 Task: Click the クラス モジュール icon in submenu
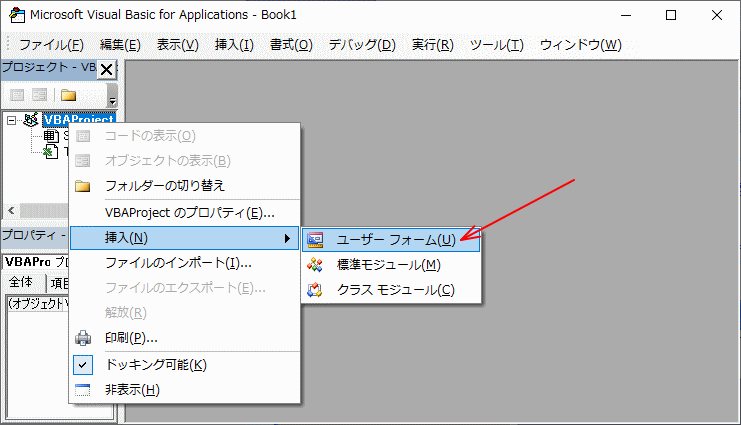tap(315, 289)
